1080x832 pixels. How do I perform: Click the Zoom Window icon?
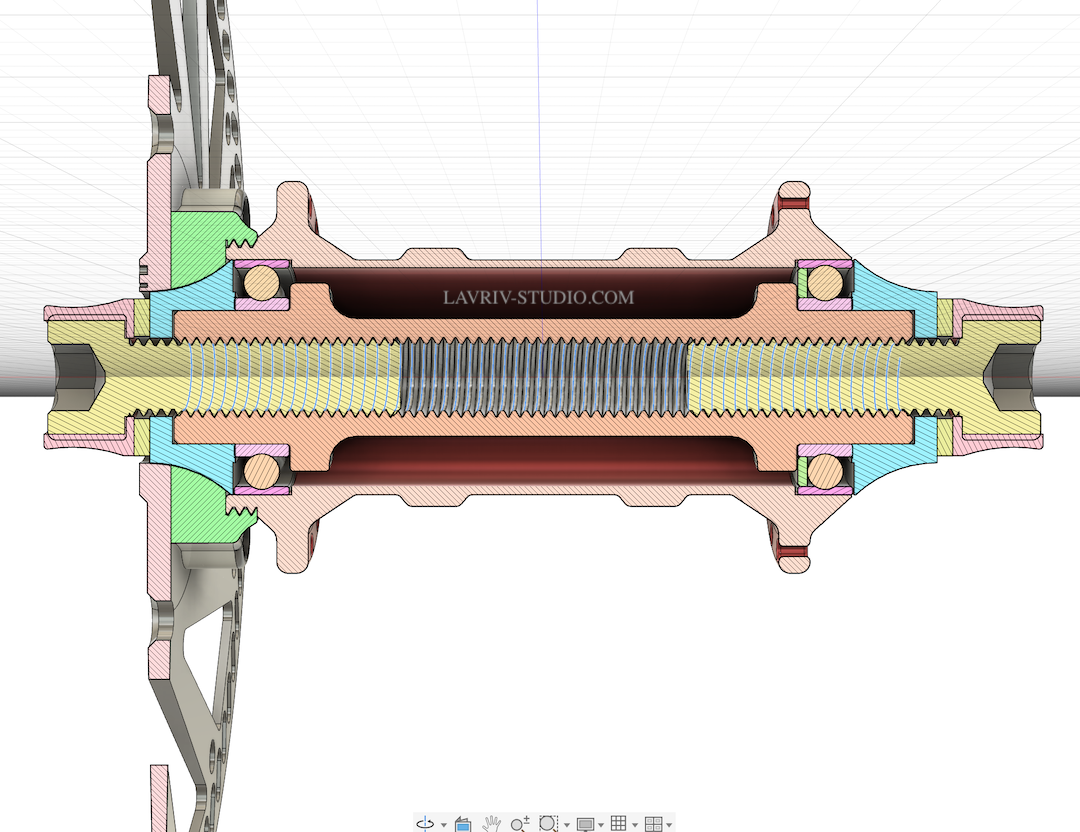tap(547, 823)
